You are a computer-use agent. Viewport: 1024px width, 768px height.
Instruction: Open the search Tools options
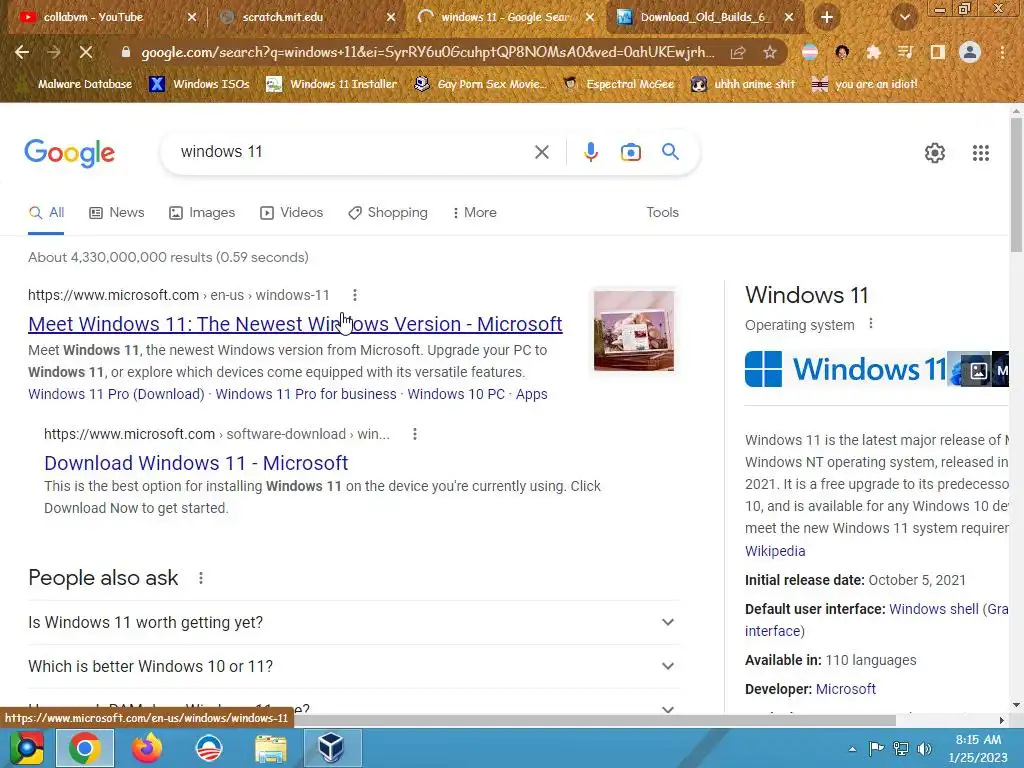(662, 213)
